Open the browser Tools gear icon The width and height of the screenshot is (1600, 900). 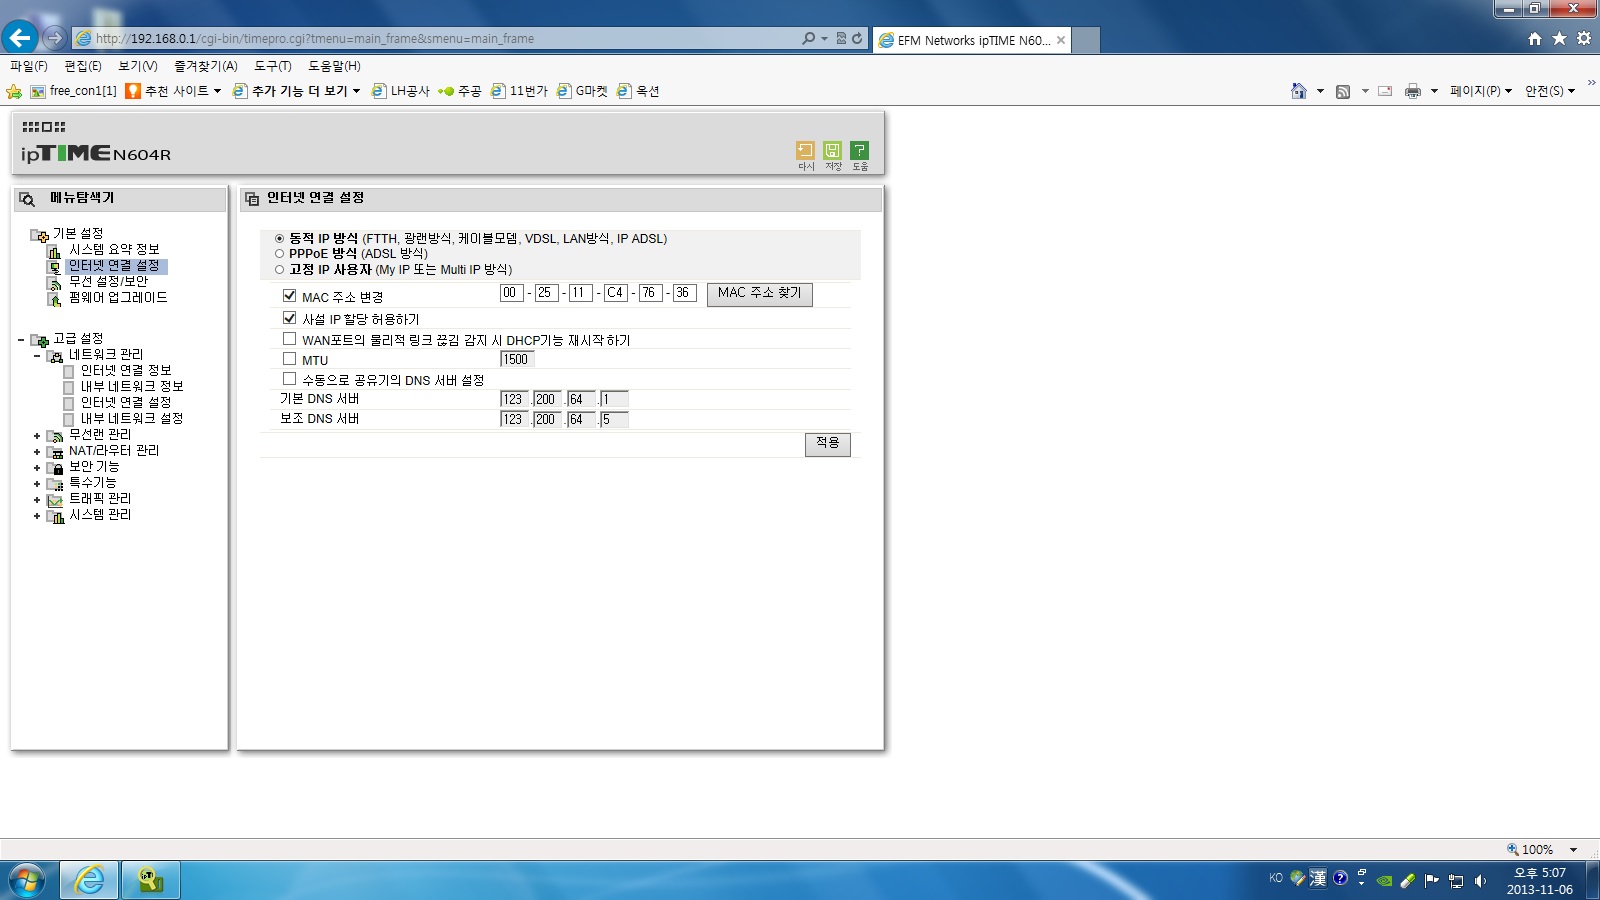(x=1584, y=39)
